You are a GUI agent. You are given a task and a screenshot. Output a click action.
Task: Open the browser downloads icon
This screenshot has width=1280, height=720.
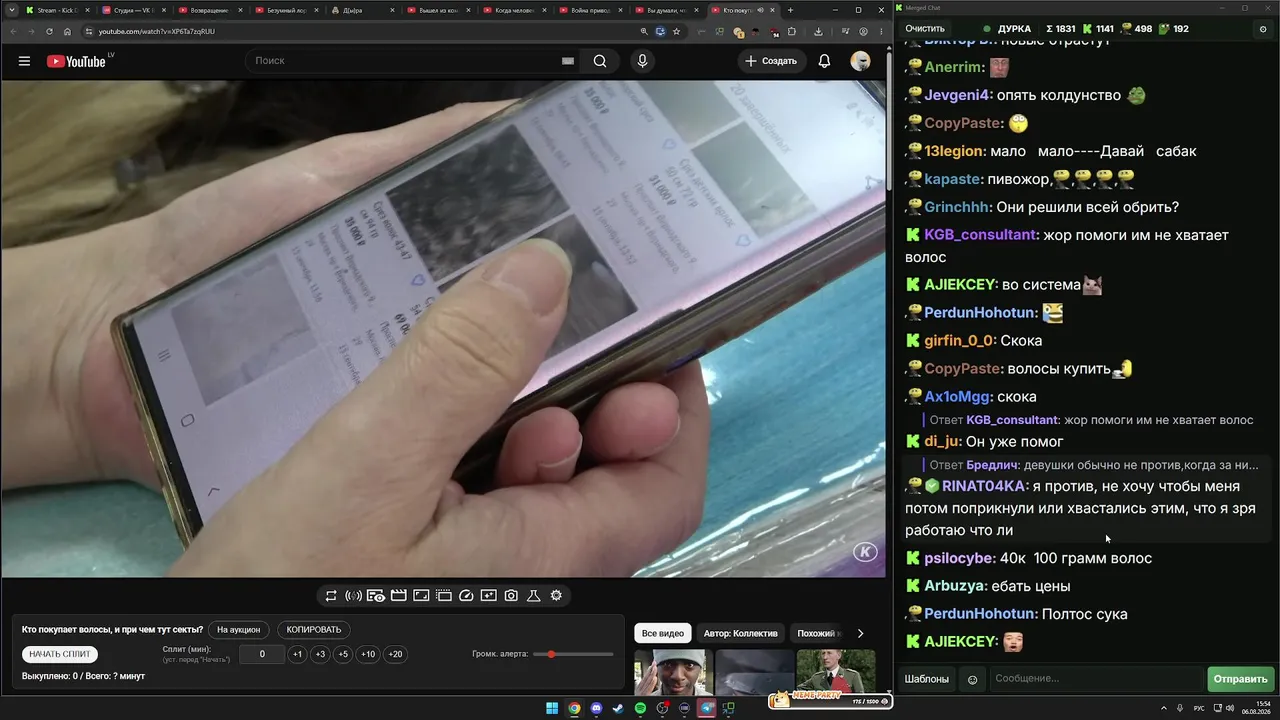818,31
